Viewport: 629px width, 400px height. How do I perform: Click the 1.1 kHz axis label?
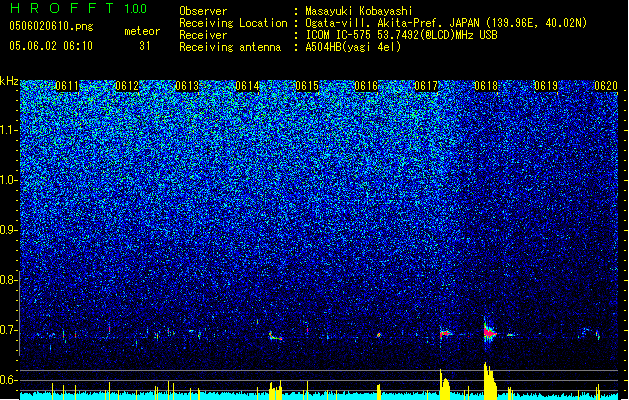pos(9,130)
